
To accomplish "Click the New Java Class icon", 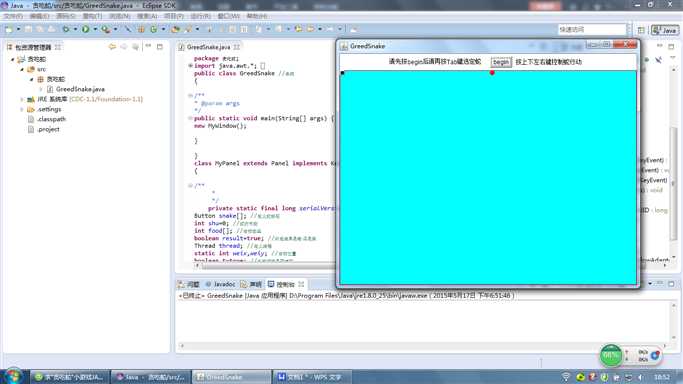I will [x=154, y=29].
